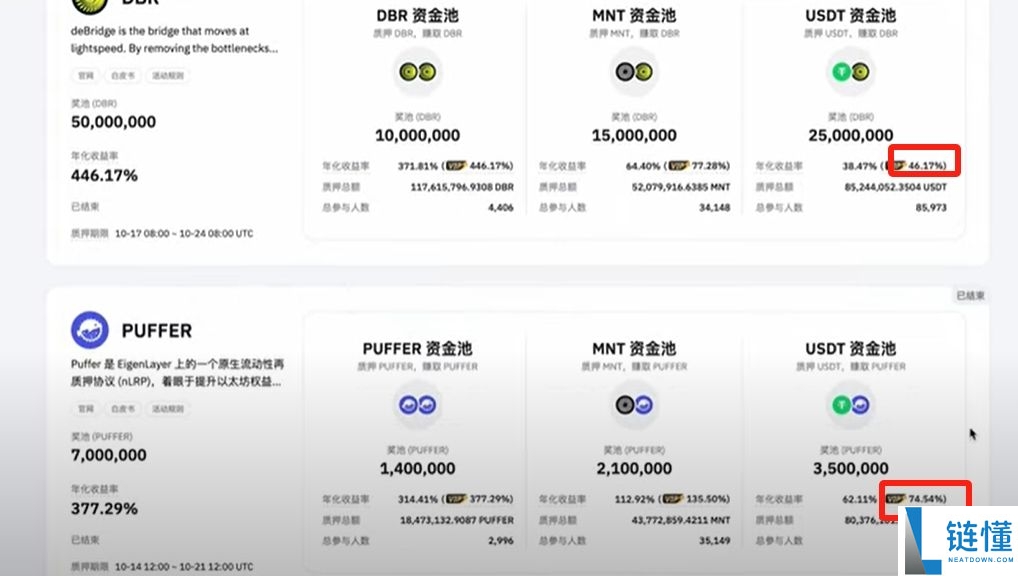Select MNT 资金池 title in PUFFER card
The width and height of the screenshot is (1018, 576).
634,348
